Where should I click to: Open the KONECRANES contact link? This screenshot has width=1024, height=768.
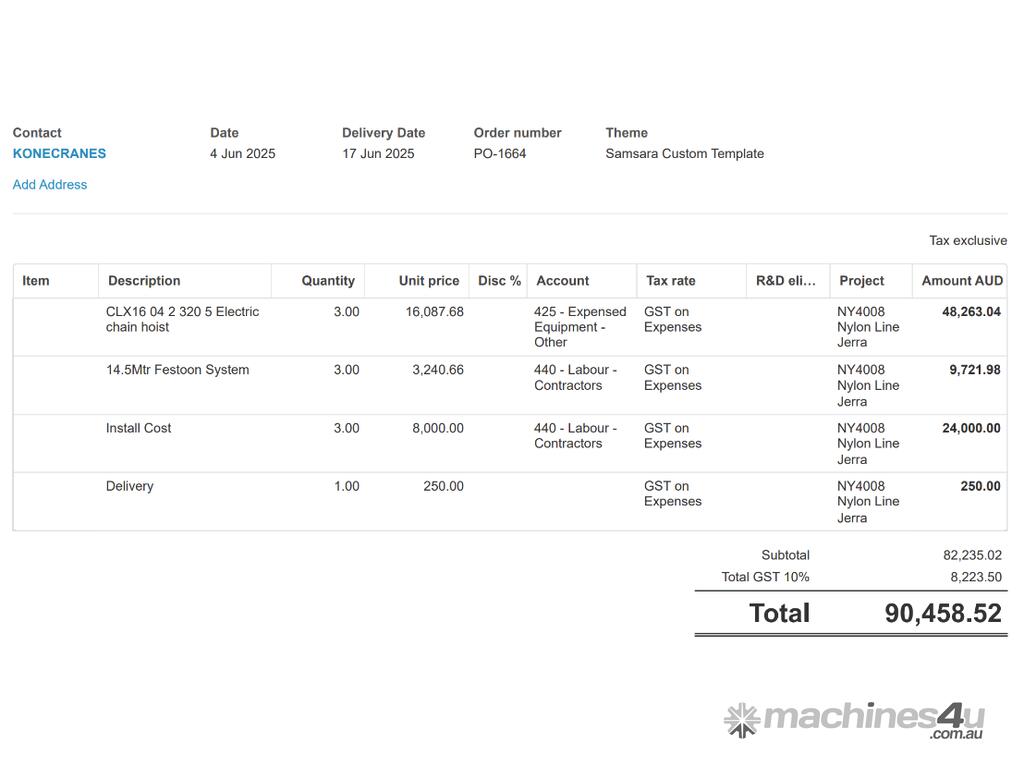point(59,154)
